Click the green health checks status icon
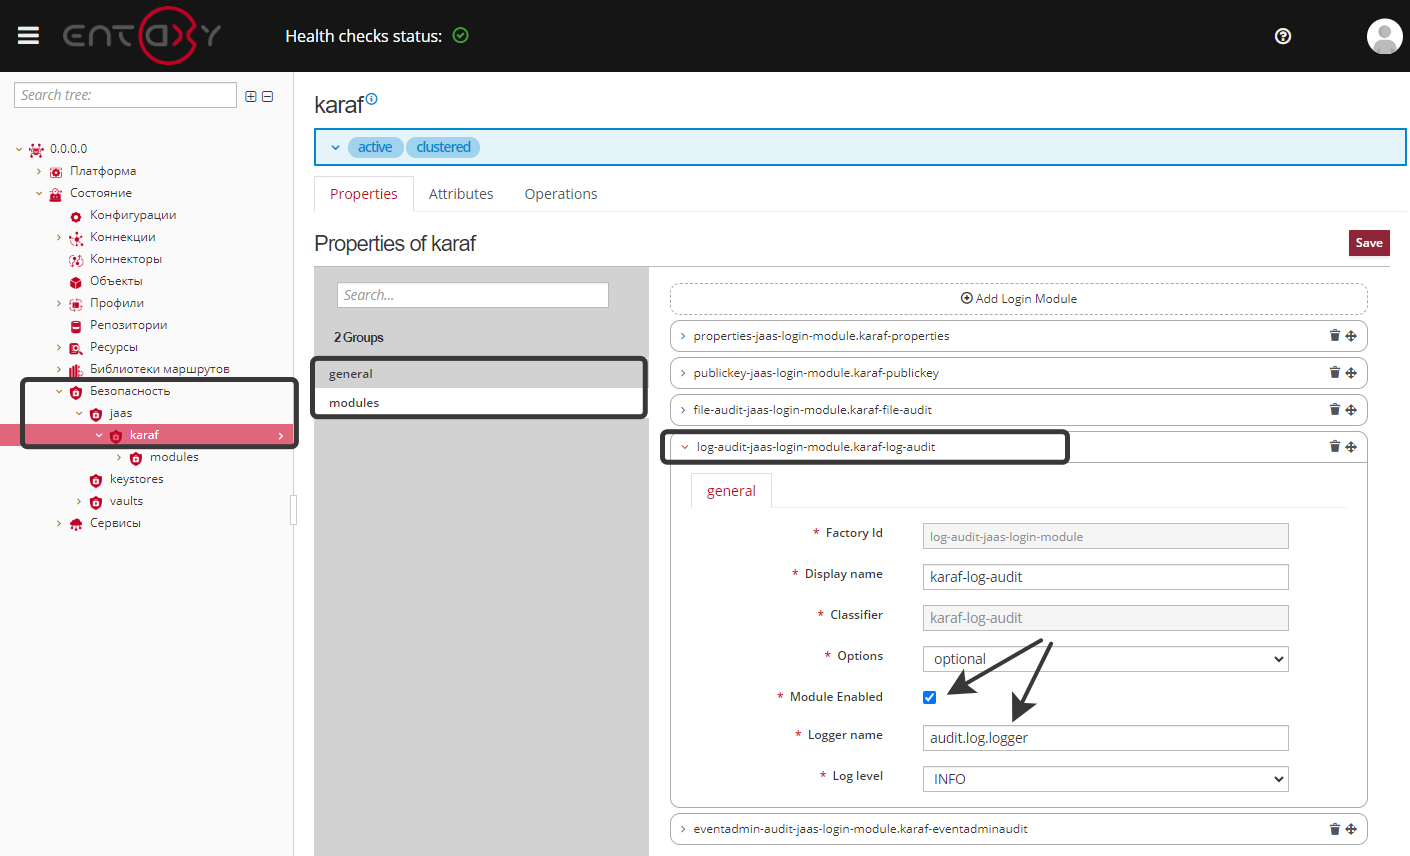 tap(460, 34)
